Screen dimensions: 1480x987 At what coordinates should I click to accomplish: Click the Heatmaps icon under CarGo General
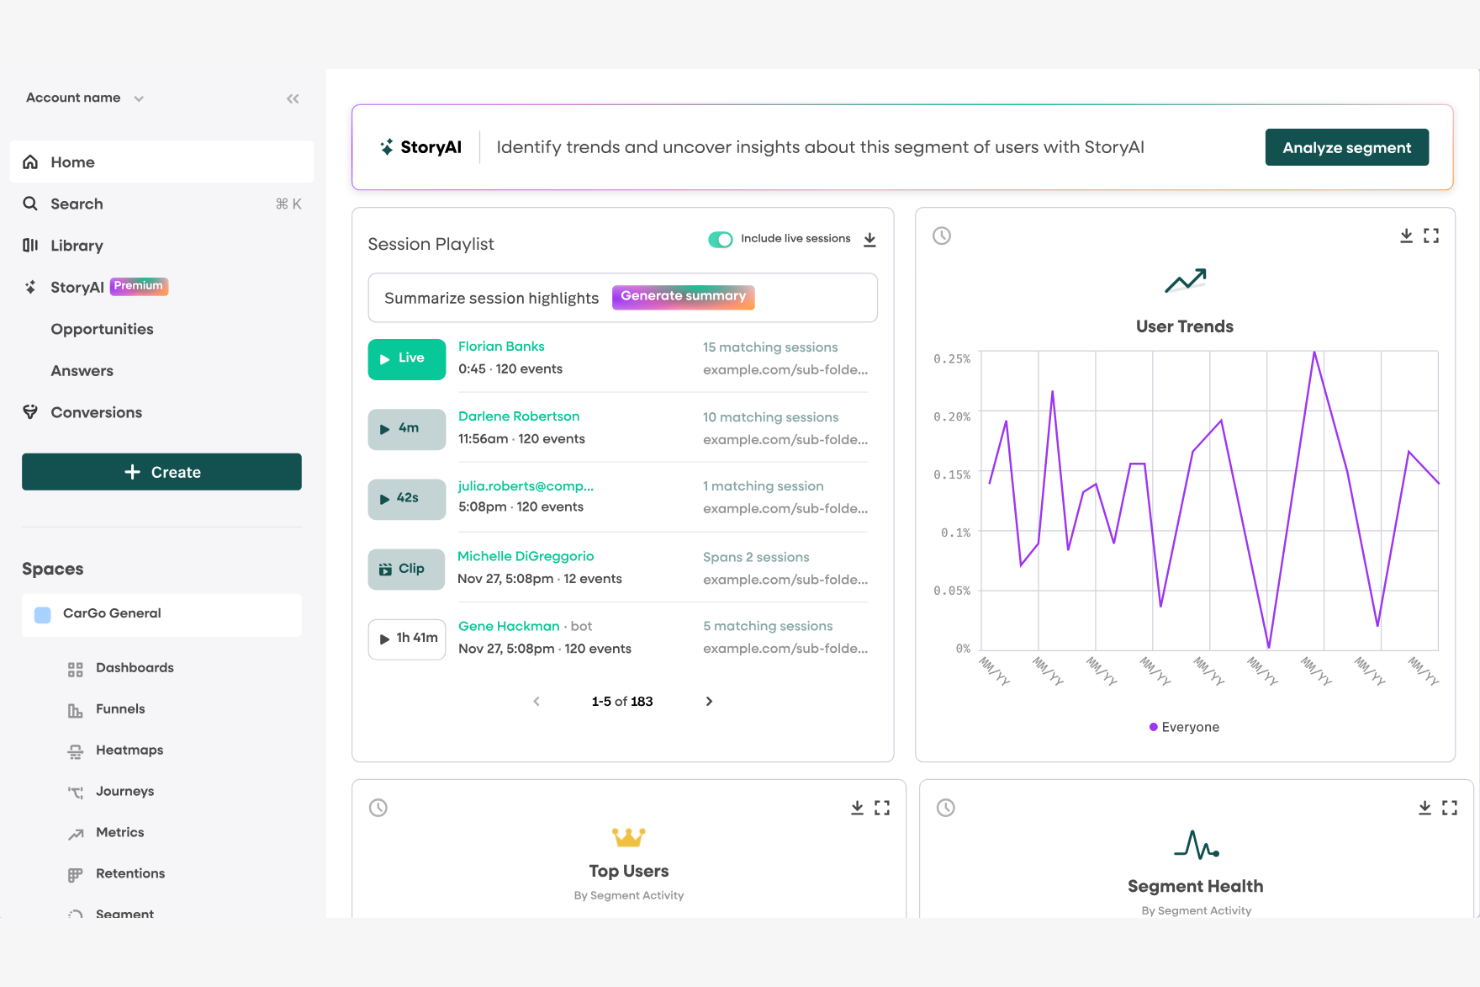tap(76, 750)
